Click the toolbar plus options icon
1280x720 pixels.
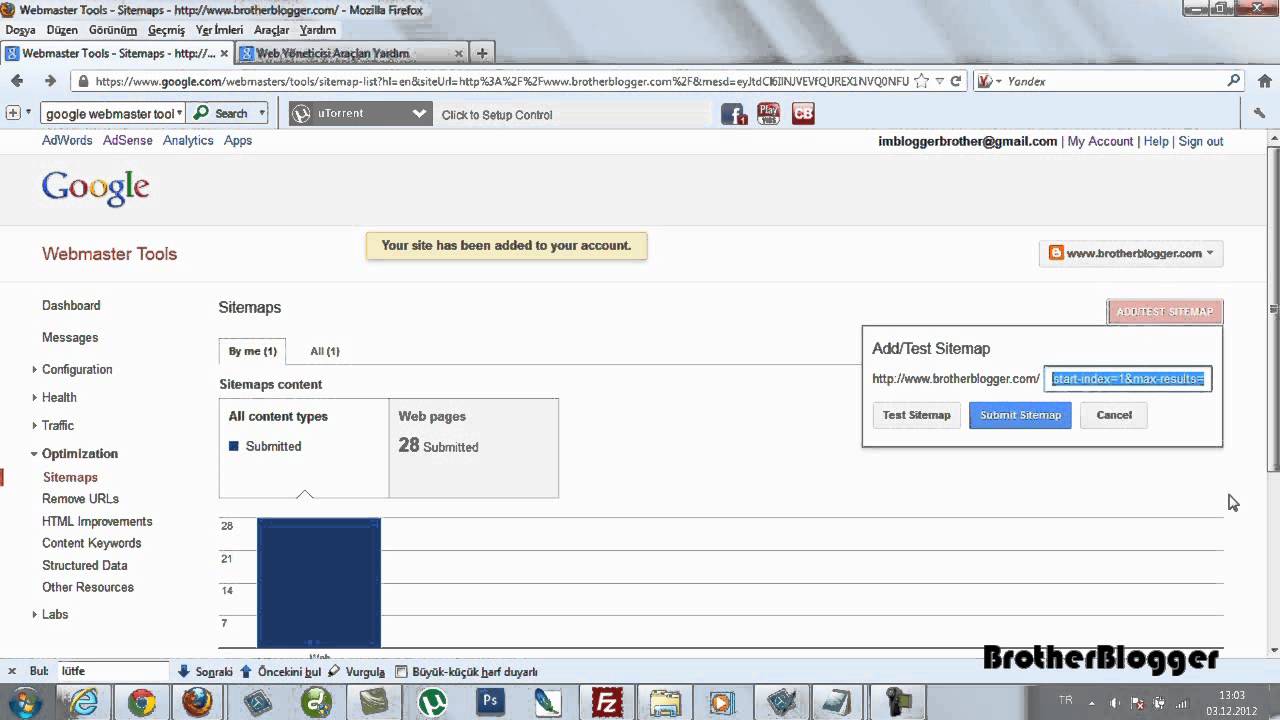click(x=13, y=113)
